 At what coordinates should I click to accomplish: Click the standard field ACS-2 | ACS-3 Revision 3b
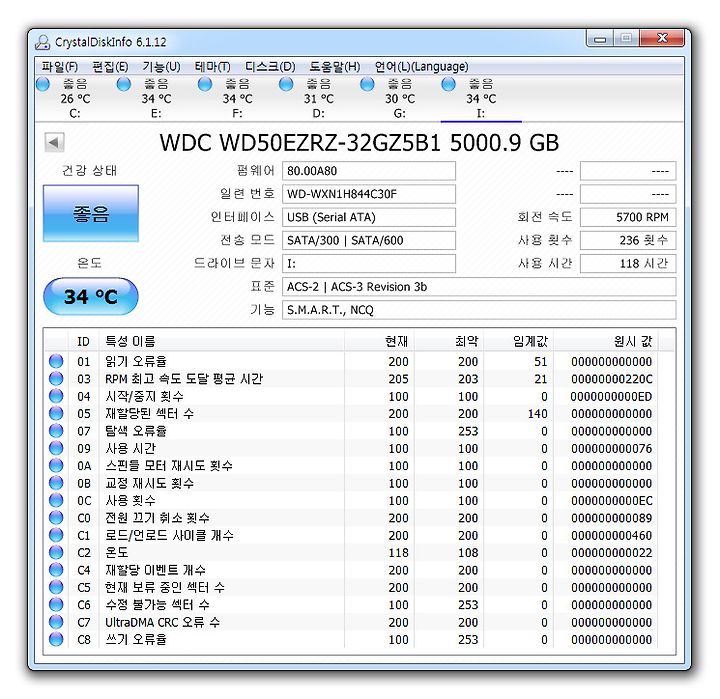(479, 287)
